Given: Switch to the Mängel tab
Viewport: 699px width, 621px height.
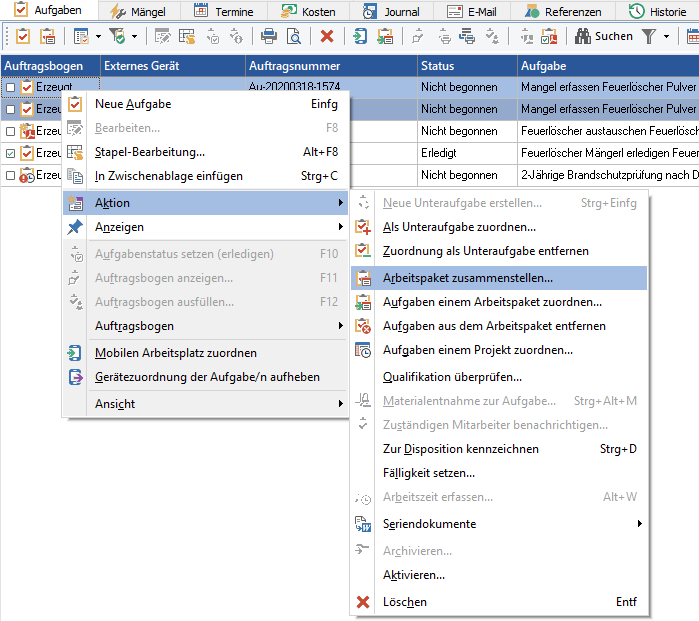Looking at the screenshot, I should 138,12.
